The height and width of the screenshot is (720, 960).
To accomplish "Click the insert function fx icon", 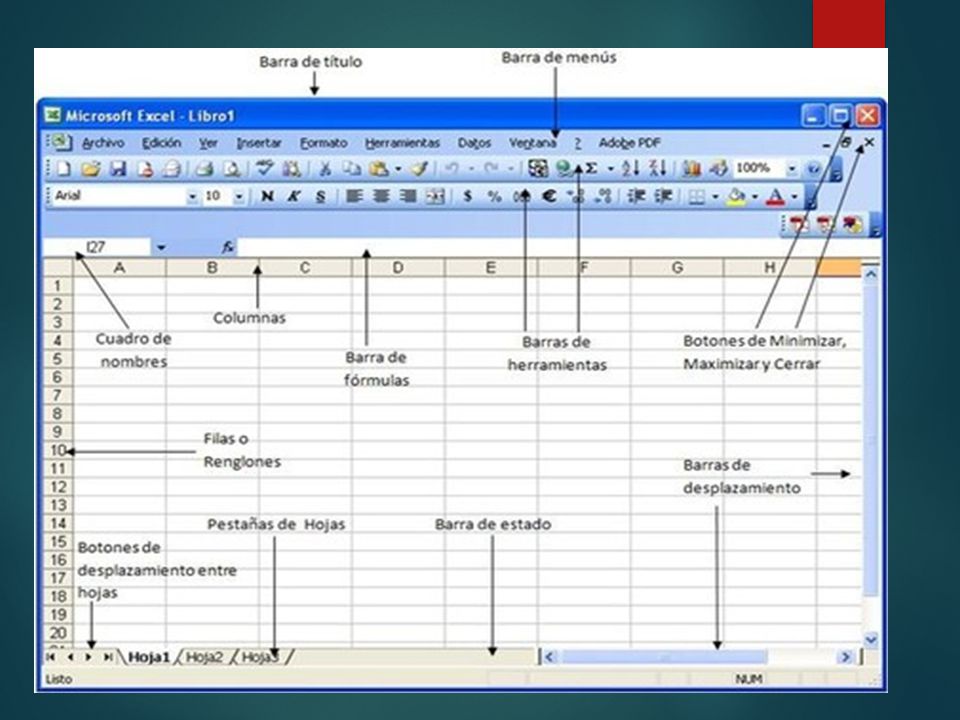I will click(x=228, y=247).
